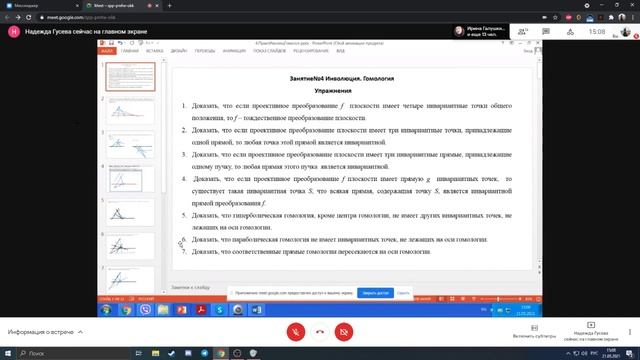Open the Chrome three-dot menu

click(633, 18)
